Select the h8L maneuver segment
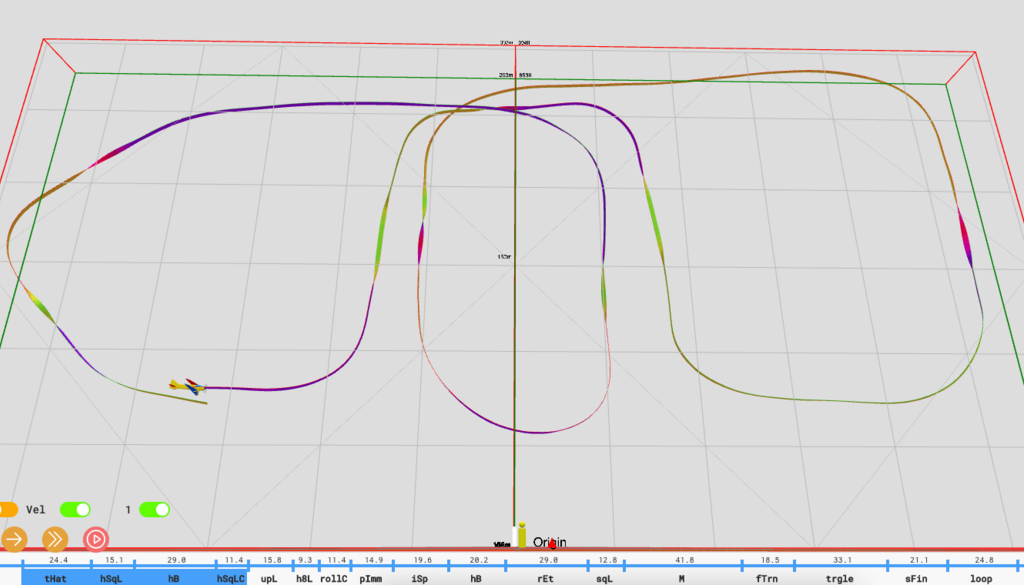 point(304,578)
